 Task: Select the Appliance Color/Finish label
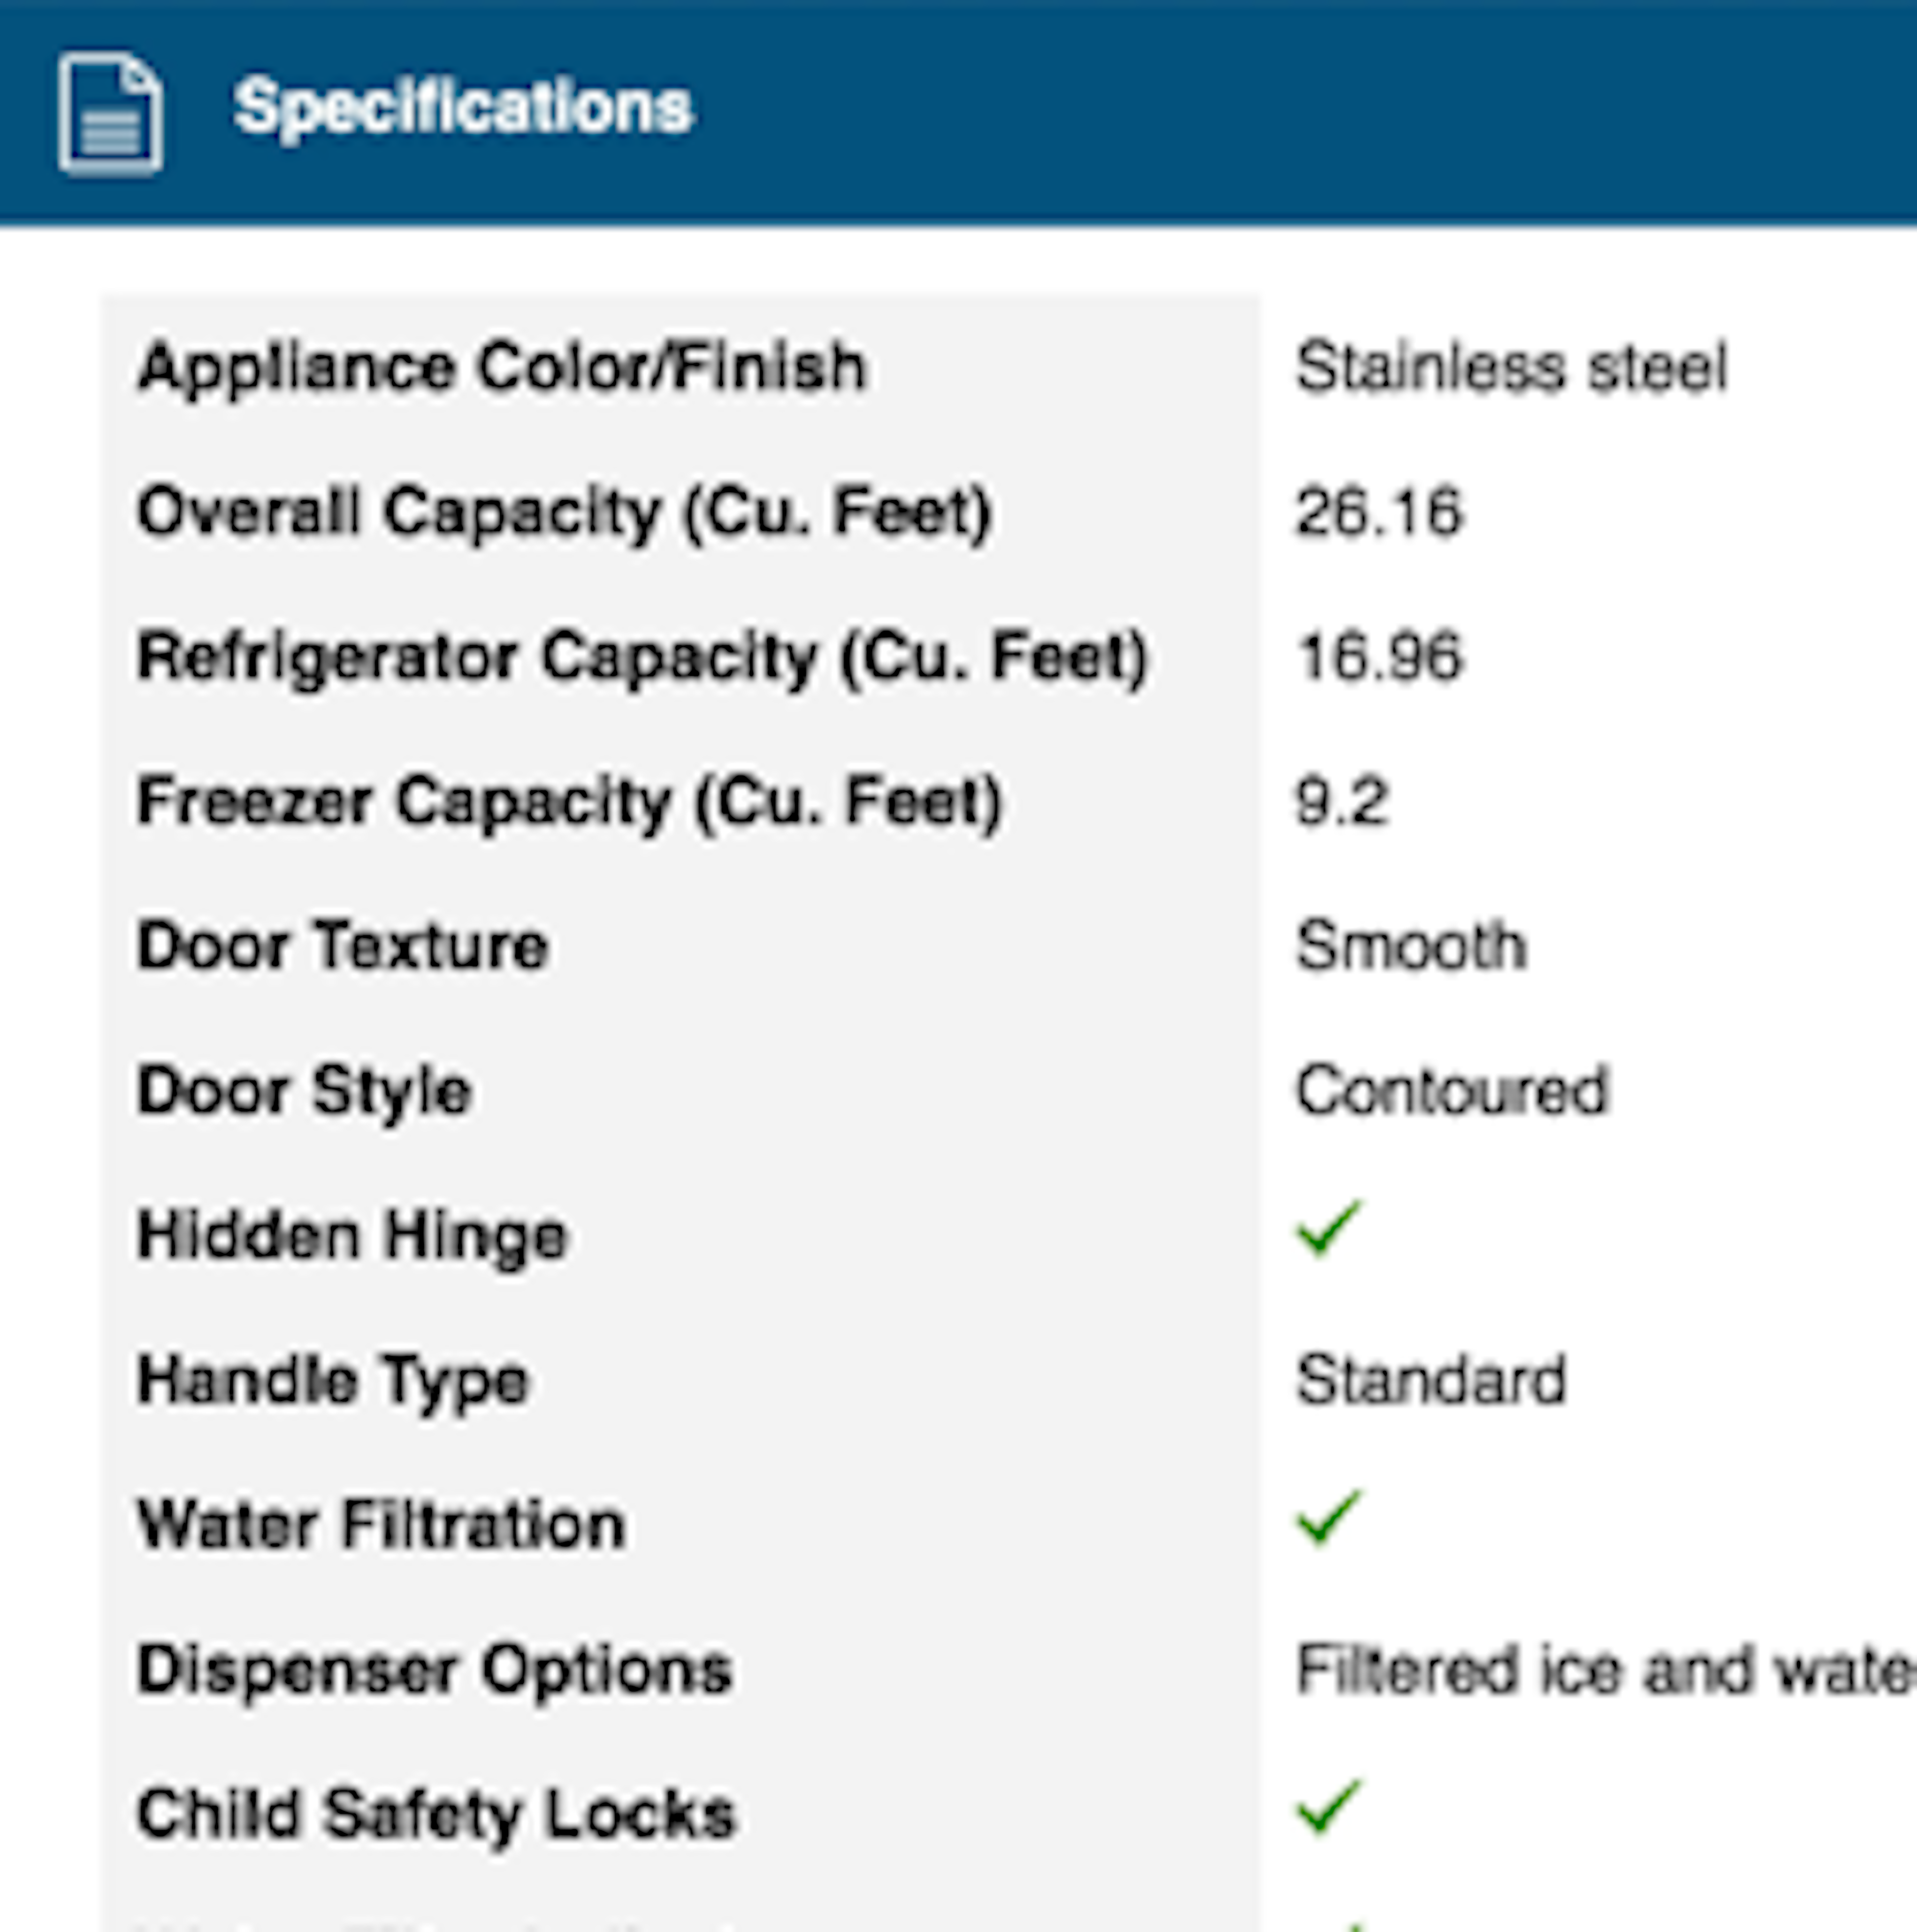[501, 368]
